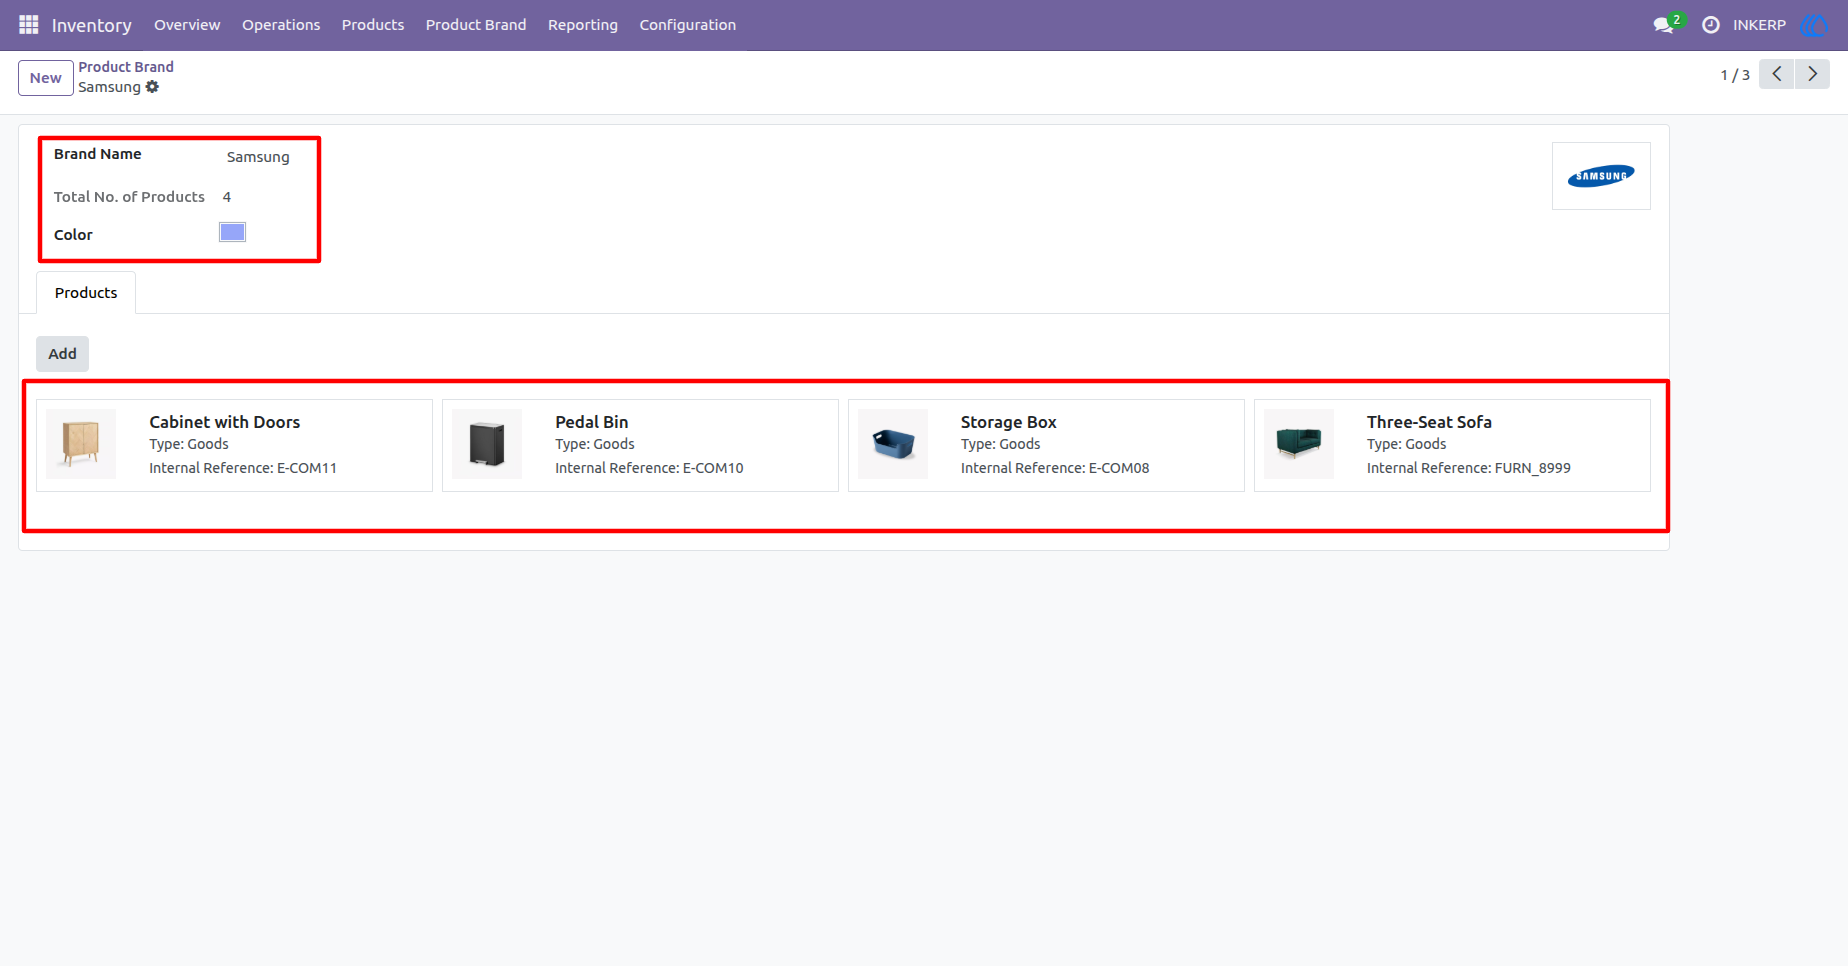Click the Pedal Bin product image
Viewport: 1848px width, 966px height.
pos(487,444)
